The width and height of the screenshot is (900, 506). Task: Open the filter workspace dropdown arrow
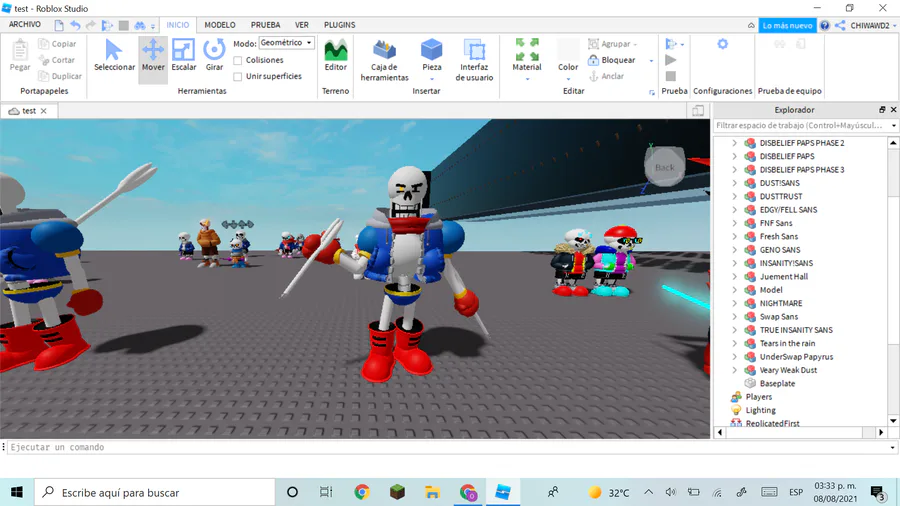[x=893, y=125]
